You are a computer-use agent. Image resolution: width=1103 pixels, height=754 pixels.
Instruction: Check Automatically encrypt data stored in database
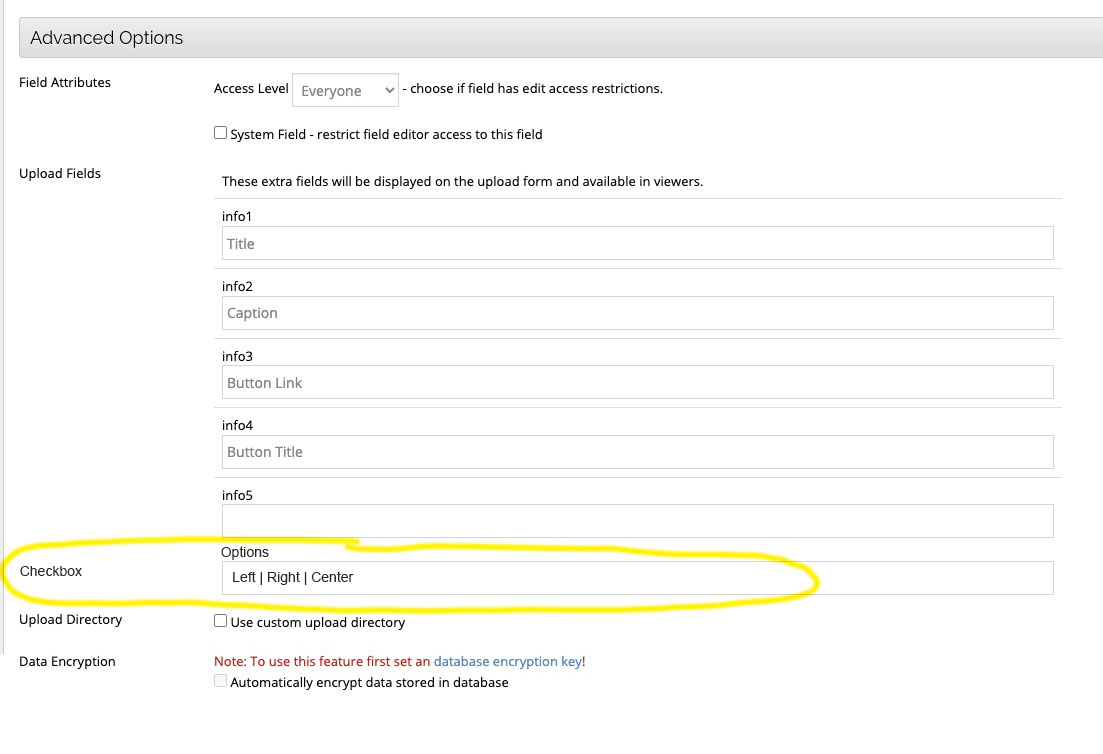pos(221,682)
